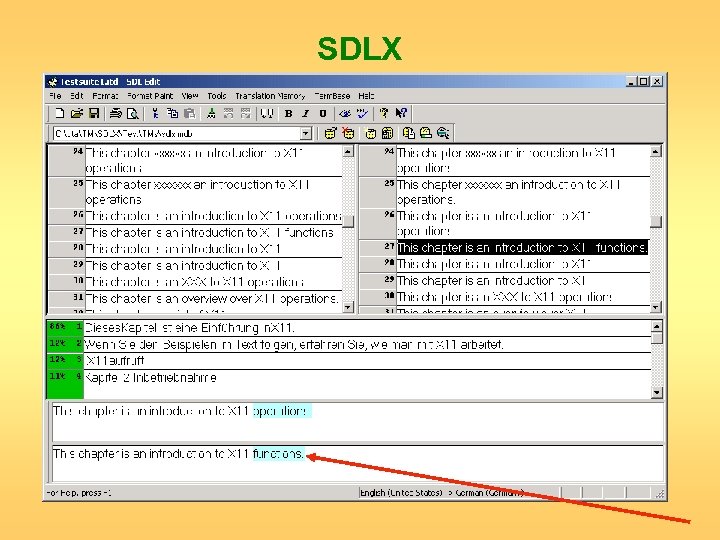Image resolution: width=720 pixels, height=540 pixels.
Task: Click the last TM icon with magnifier
Action: click(x=443, y=133)
